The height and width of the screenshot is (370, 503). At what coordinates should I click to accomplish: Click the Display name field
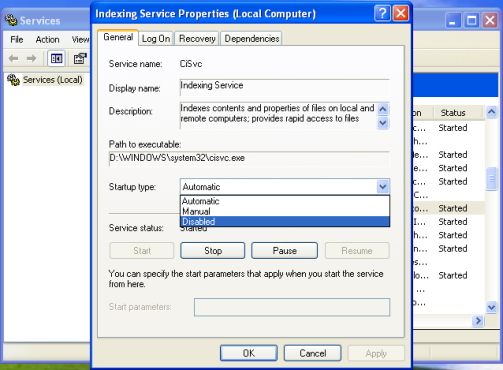(284, 87)
